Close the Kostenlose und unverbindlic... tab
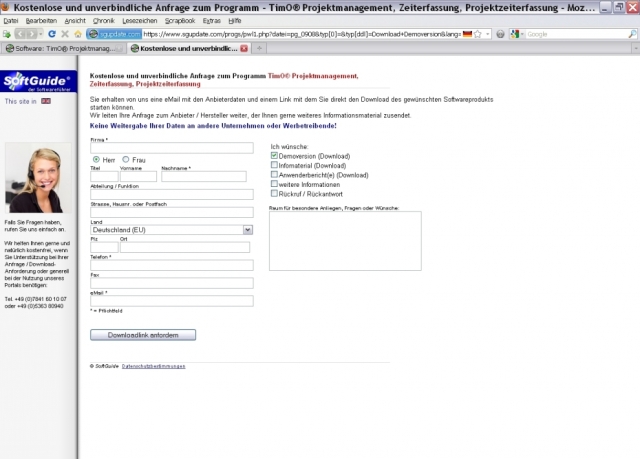The width and height of the screenshot is (640, 459). pyautogui.click(x=244, y=49)
